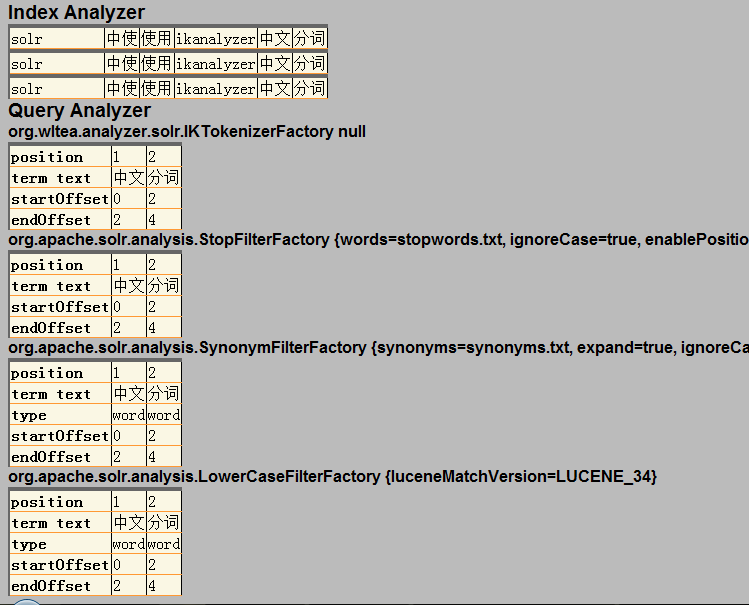Click the "Index Analyzer" heading
749x605 pixels.
[76, 12]
